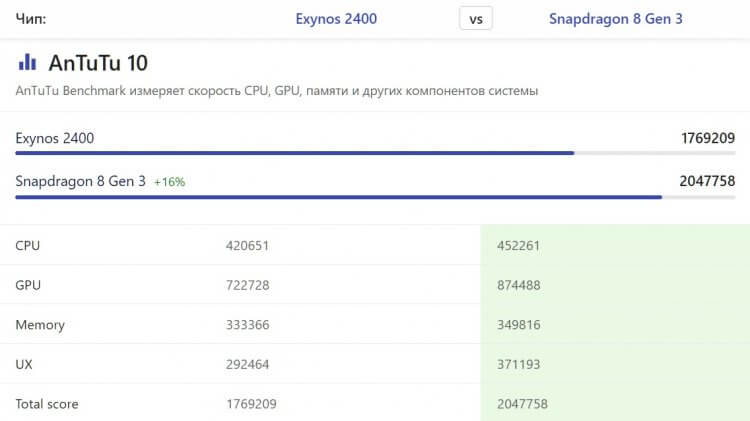Click the UX value 292464

coord(247,365)
